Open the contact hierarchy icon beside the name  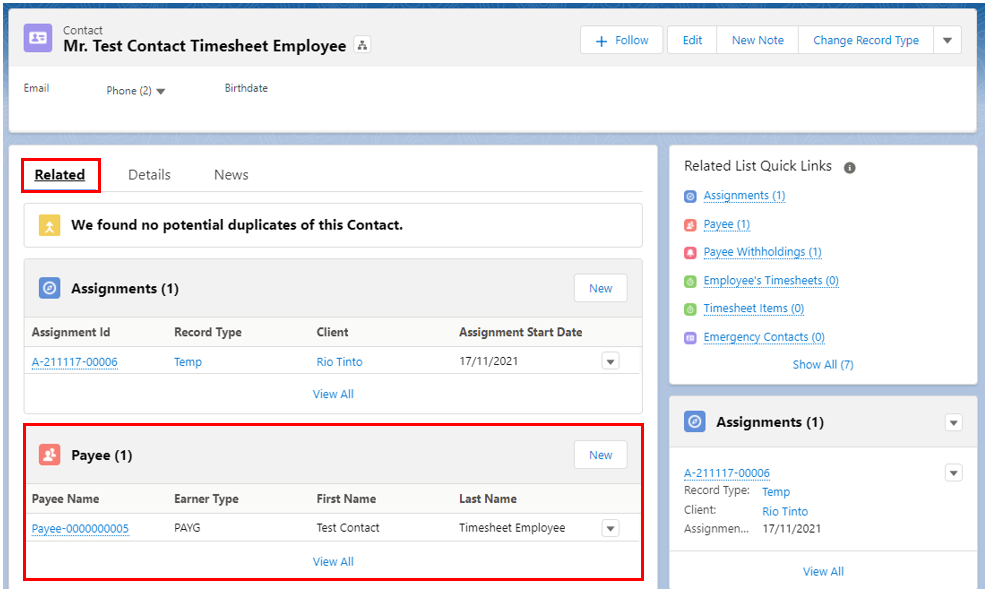362,45
